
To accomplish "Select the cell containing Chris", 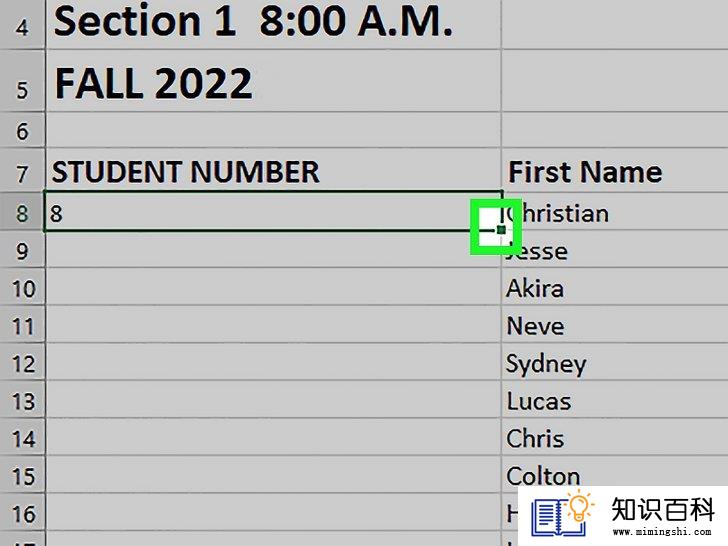I will coord(615,438).
